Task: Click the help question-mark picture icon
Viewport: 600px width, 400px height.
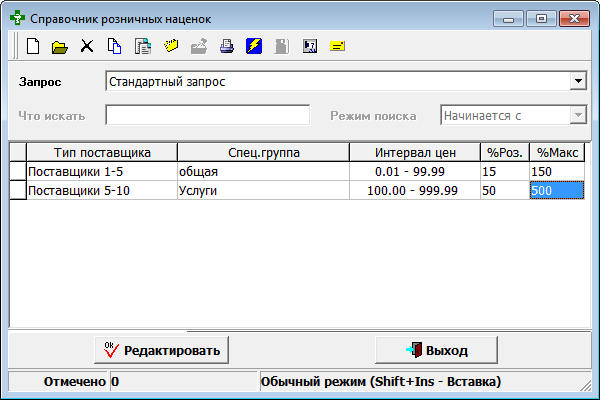Action: point(310,46)
